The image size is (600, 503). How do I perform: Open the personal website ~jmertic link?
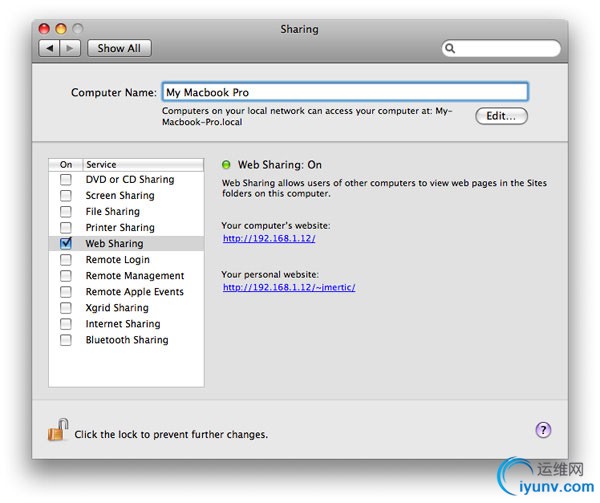289,287
